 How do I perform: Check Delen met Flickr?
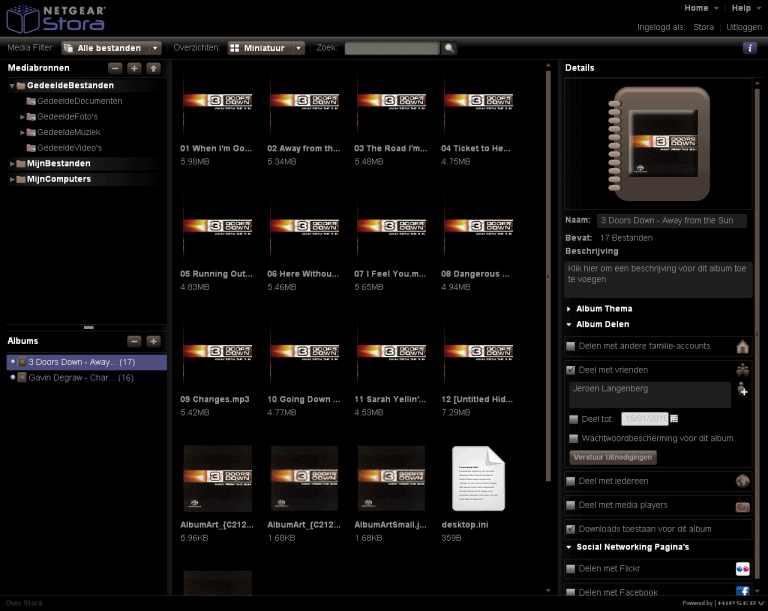click(x=571, y=569)
